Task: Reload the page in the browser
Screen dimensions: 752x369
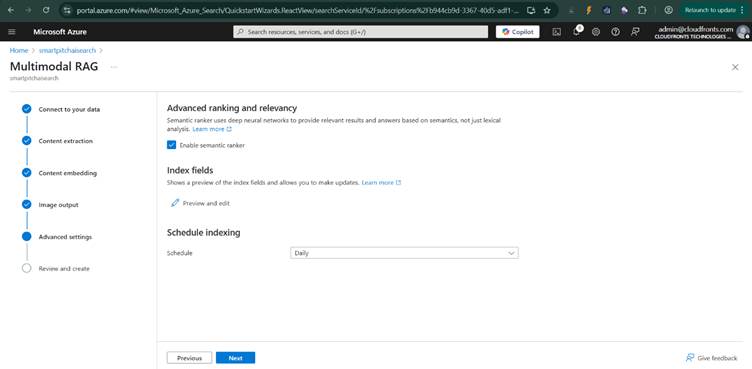Action: pyautogui.click(x=46, y=10)
